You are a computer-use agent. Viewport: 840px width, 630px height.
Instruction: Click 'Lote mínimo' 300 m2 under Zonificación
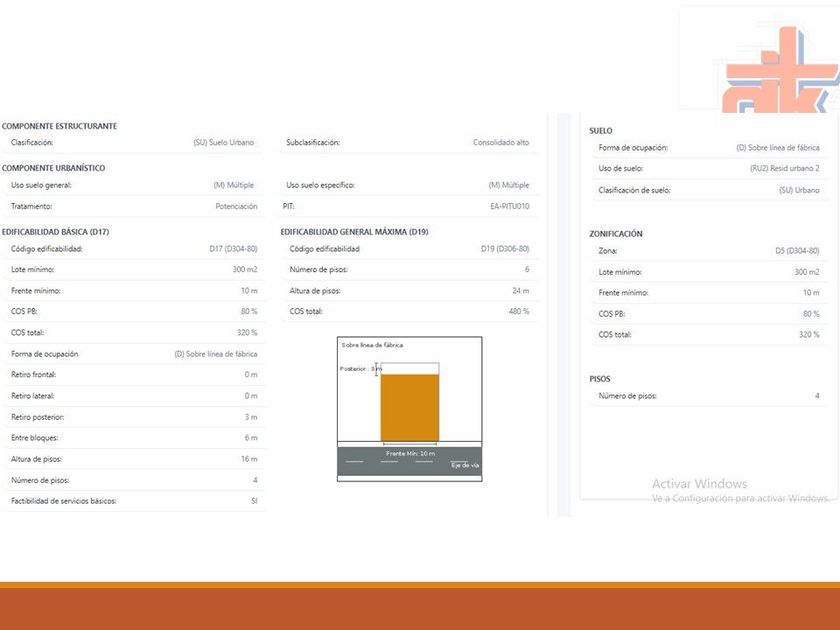(x=807, y=272)
